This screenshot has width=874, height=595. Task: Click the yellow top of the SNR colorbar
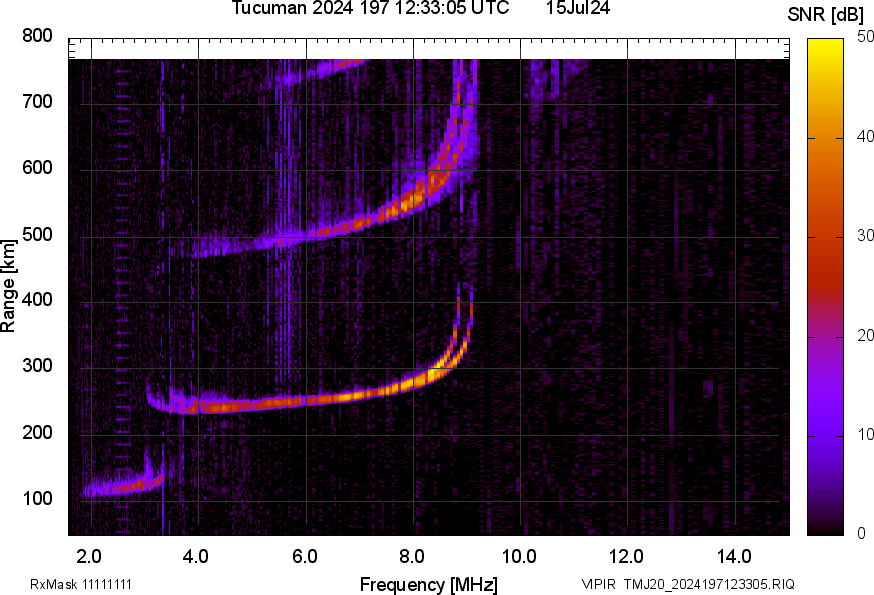point(826,45)
